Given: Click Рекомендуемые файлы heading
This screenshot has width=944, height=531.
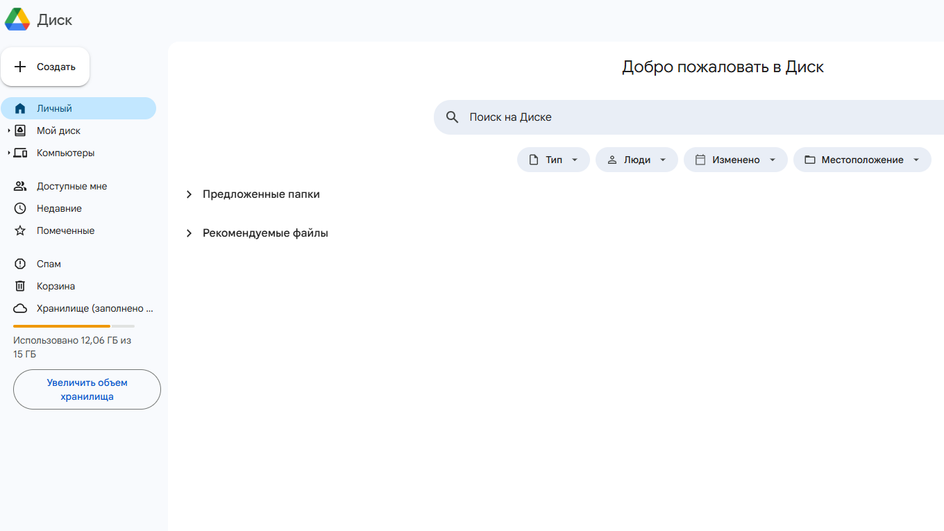Looking at the screenshot, I should pos(265,233).
